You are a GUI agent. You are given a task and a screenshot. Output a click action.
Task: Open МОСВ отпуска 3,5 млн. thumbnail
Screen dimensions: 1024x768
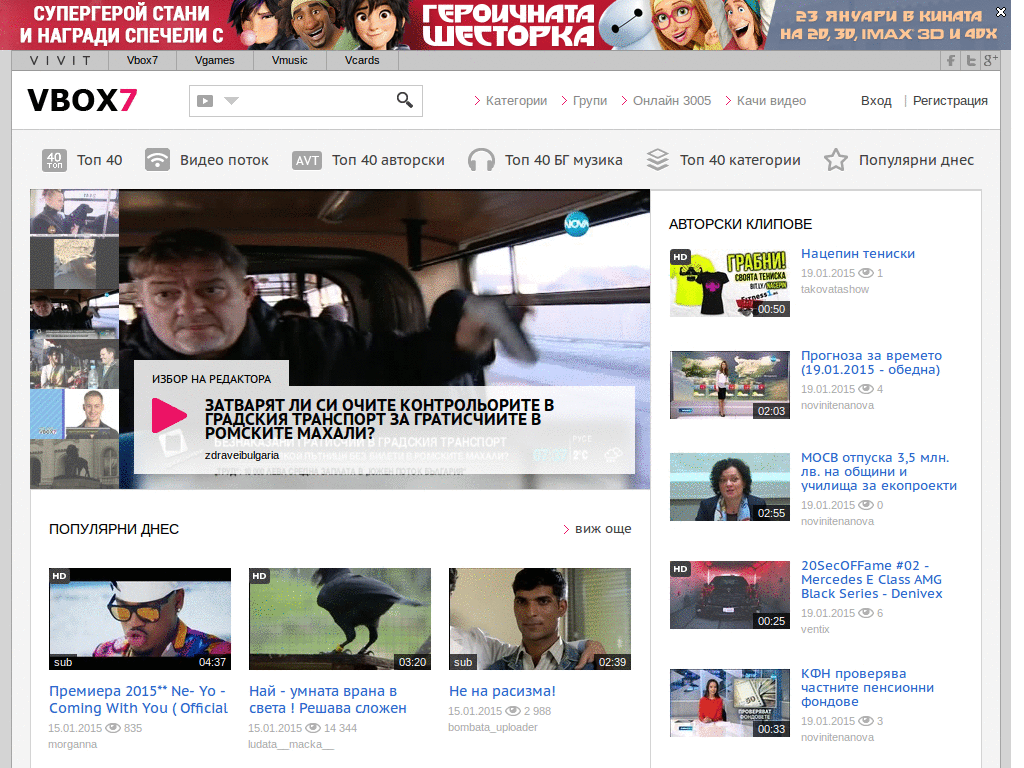coord(730,487)
